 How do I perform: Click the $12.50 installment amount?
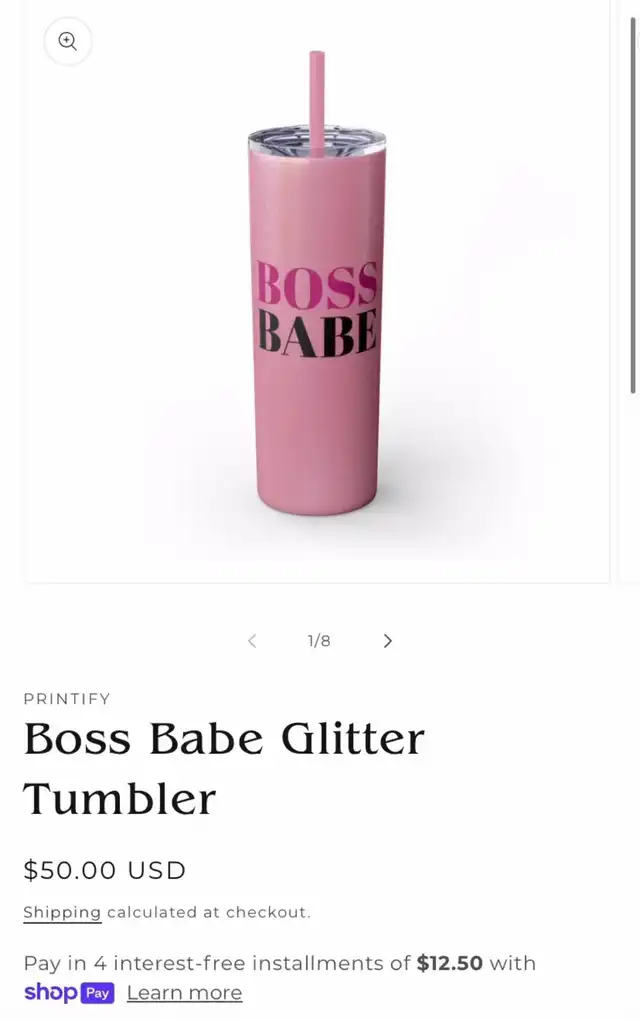(x=450, y=963)
